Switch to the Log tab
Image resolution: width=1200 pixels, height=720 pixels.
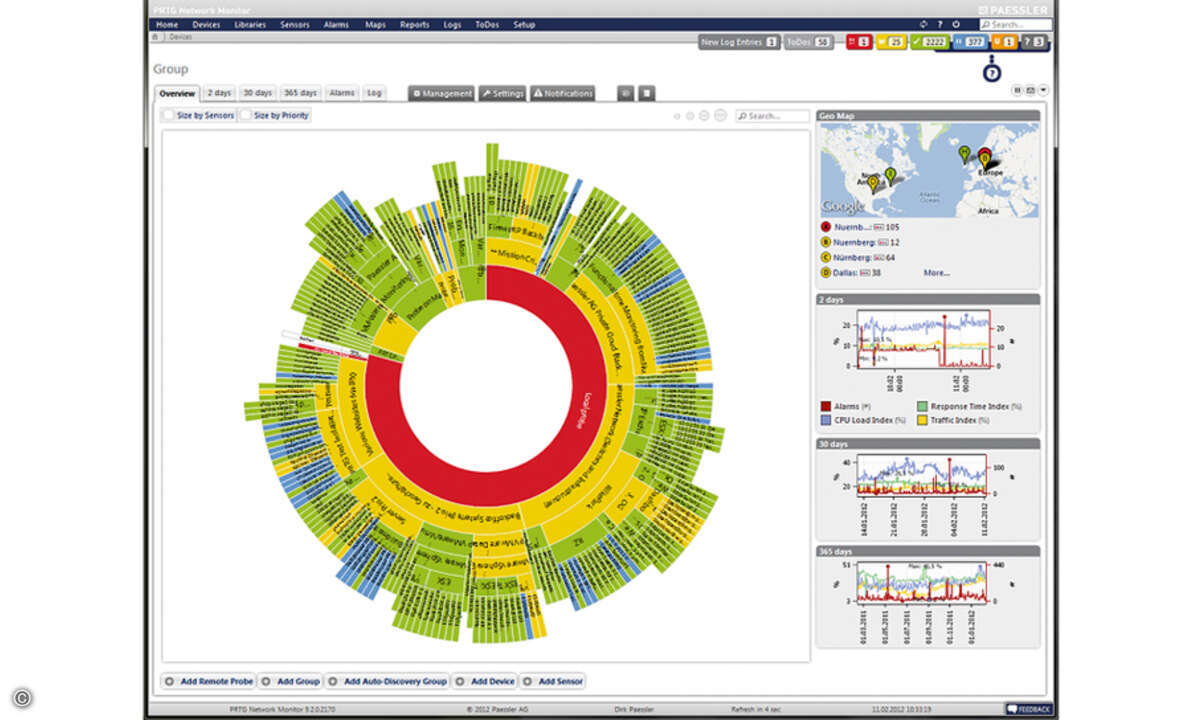[373, 93]
